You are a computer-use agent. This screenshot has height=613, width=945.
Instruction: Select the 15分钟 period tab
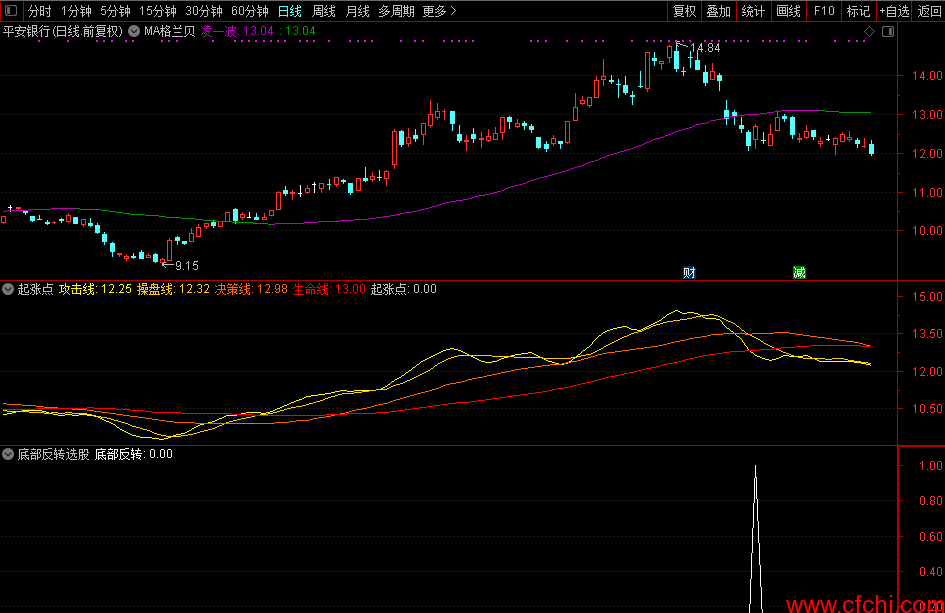pyautogui.click(x=158, y=11)
